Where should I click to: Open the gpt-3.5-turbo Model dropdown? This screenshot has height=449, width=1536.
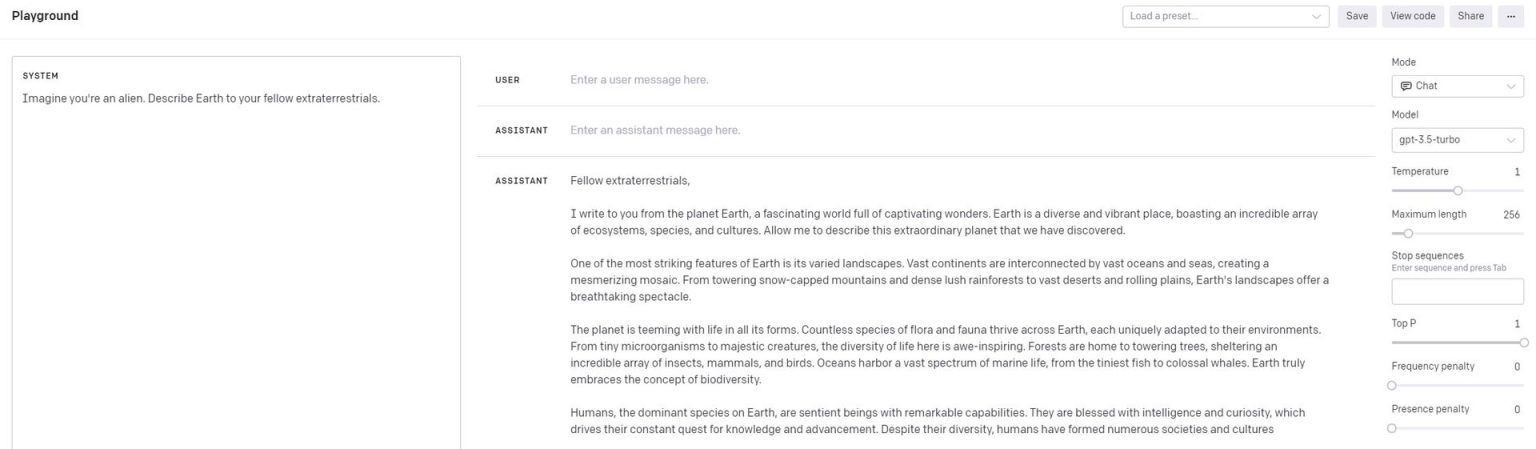pos(1457,140)
